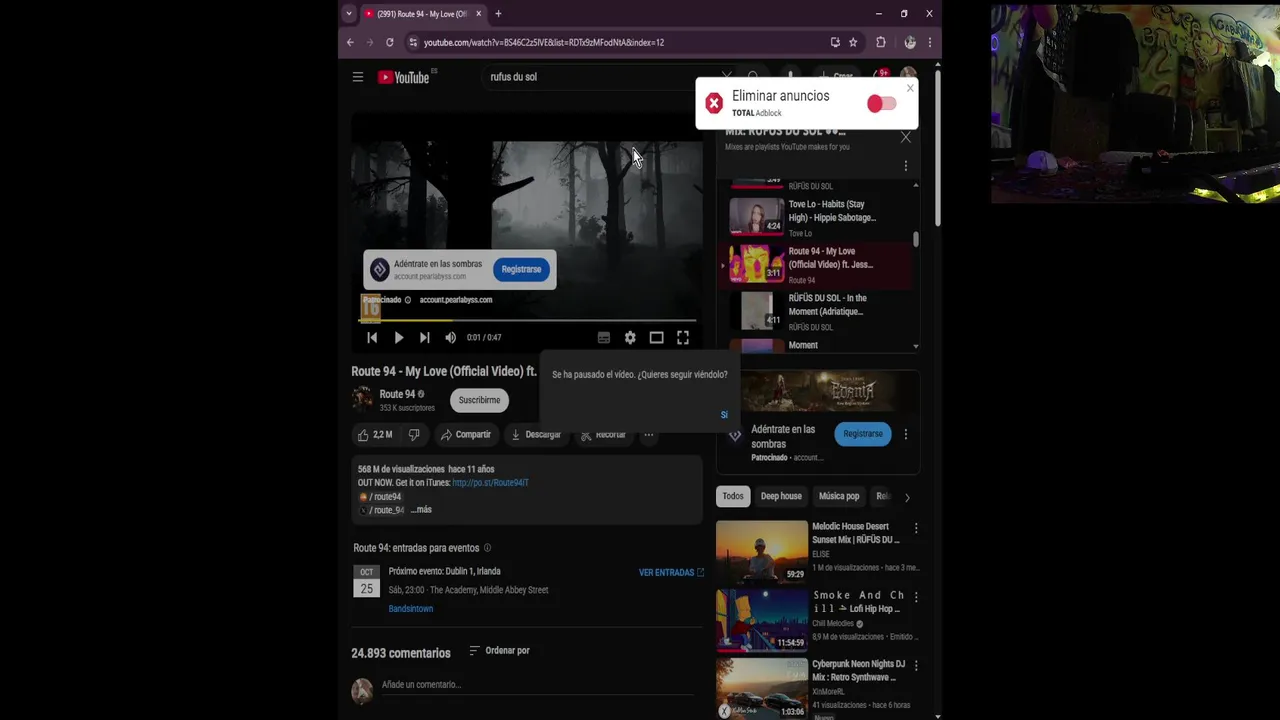1280x720 pixels.
Task: Dislike the Route 94 video
Action: coord(414,435)
